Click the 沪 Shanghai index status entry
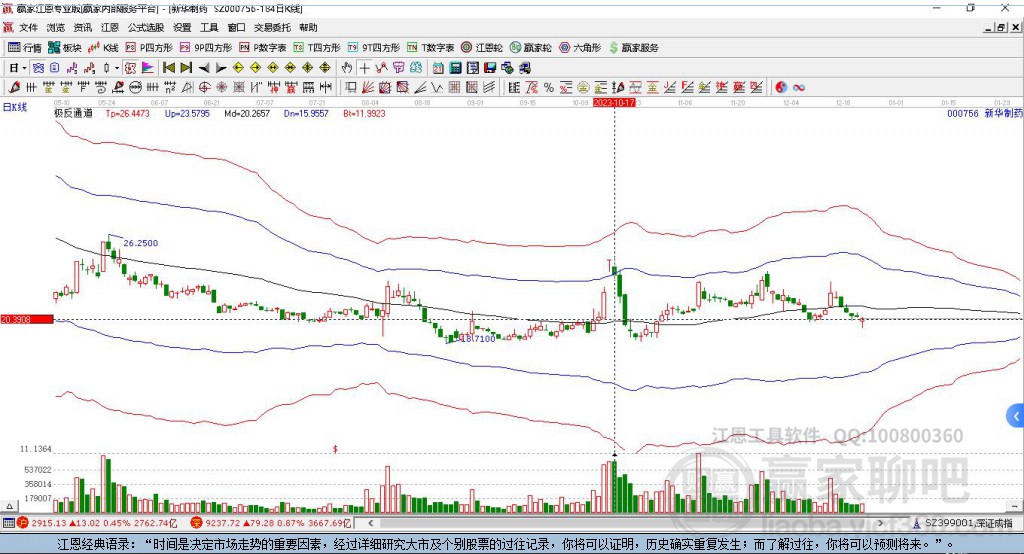Image resolution: width=1024 pixels, height=554 pixels. [97, 523]
